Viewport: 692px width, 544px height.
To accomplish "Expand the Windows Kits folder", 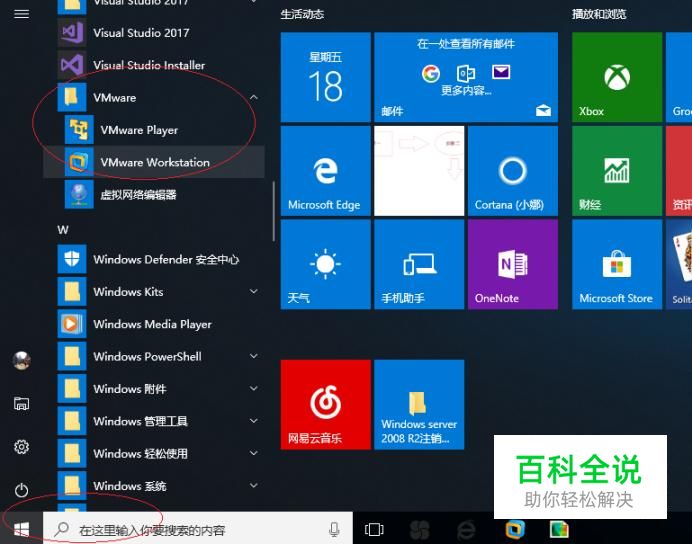I will coord(254,292).
